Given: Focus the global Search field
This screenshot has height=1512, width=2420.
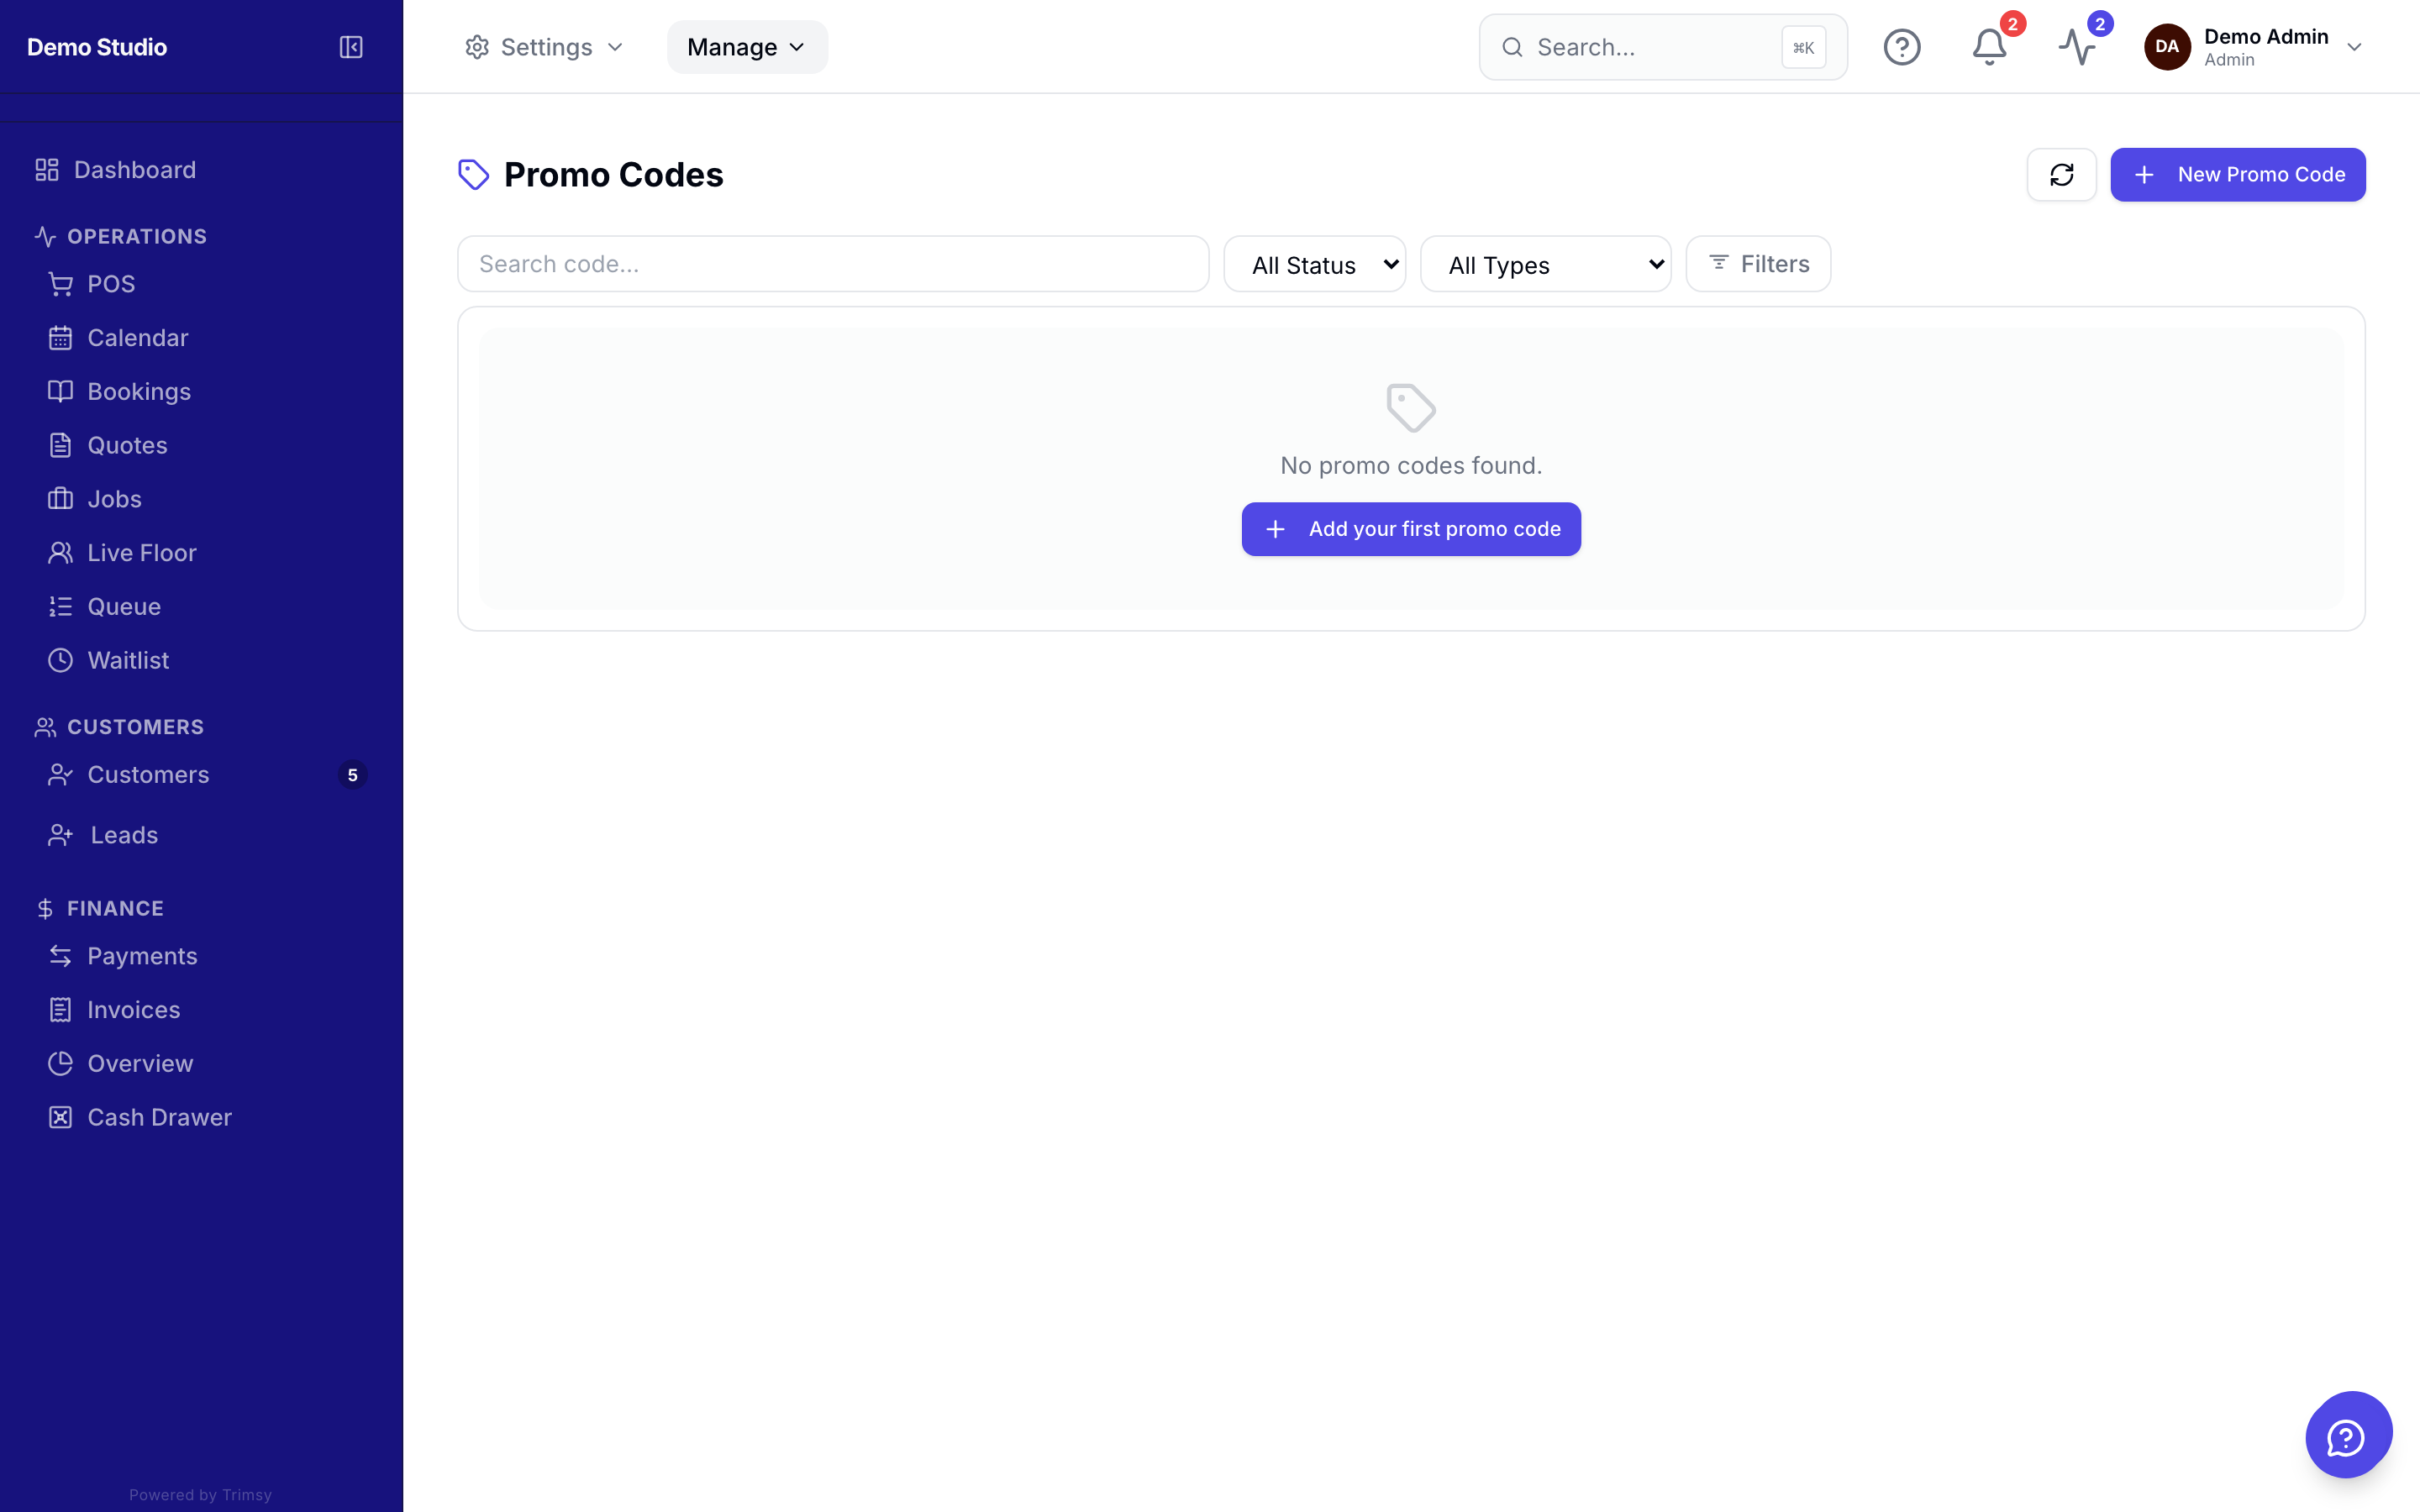Looking at the screenshot, I should (1663, 47).
